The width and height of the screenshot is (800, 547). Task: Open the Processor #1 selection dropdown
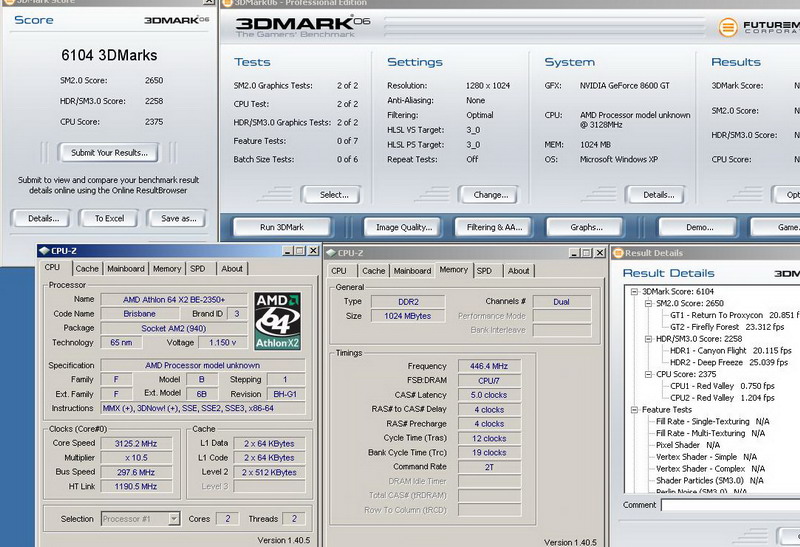point(174,519)
